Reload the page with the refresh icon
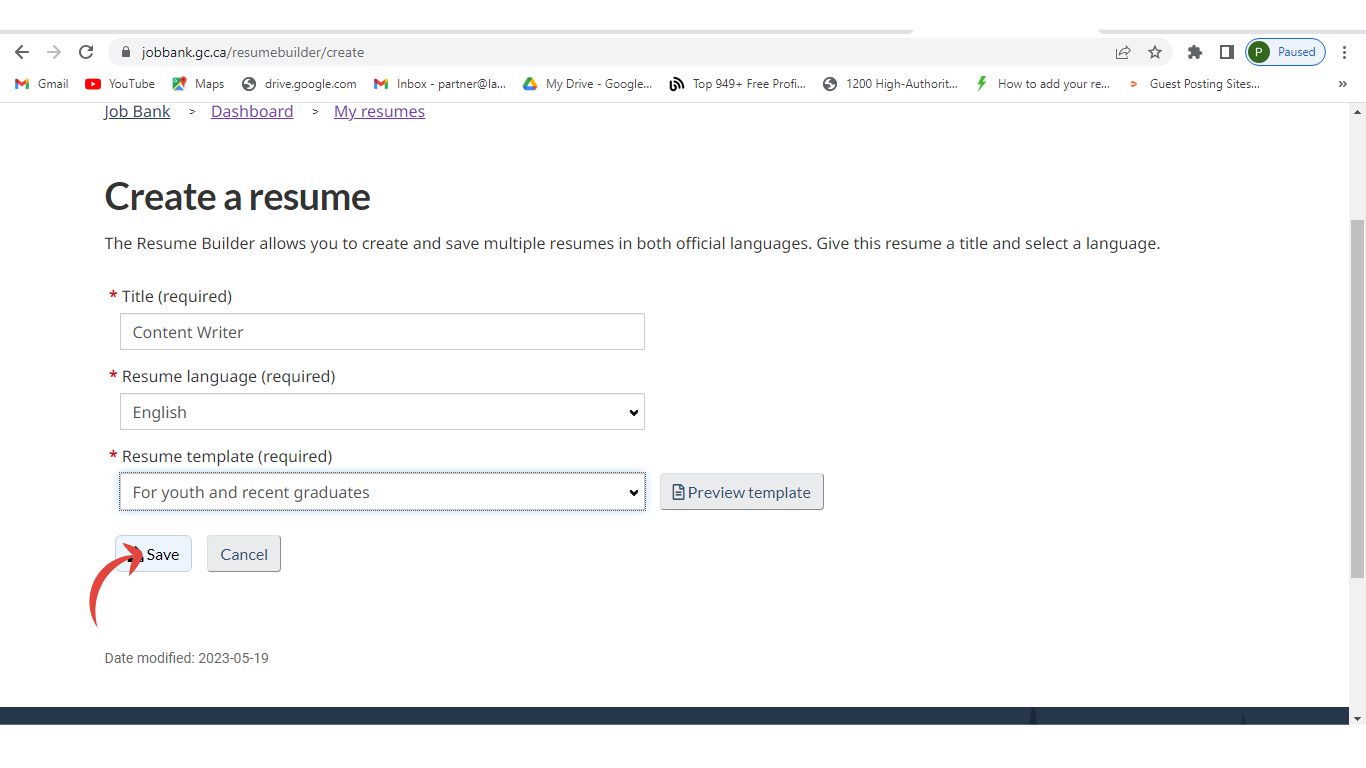 click(86, 52)
